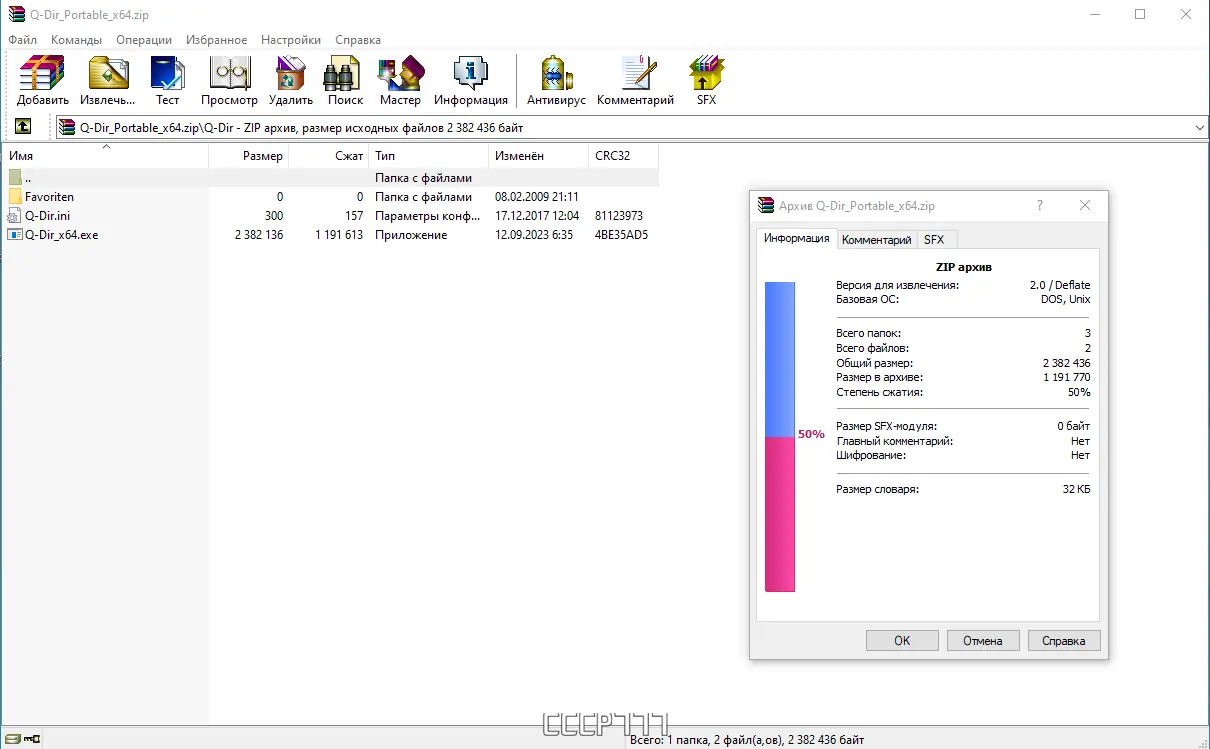Select the Q-Dir_x64.exe application icon

(x=15, y=235)
